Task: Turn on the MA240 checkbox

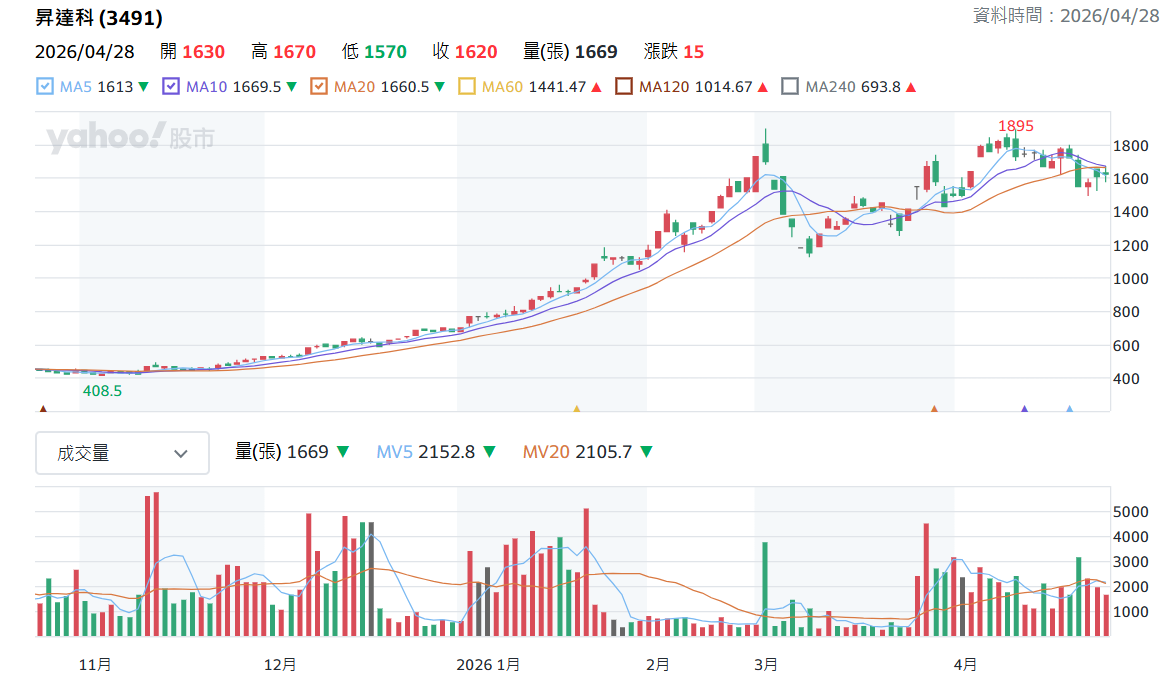Action: pyautogui.click(x=790, y=87)
